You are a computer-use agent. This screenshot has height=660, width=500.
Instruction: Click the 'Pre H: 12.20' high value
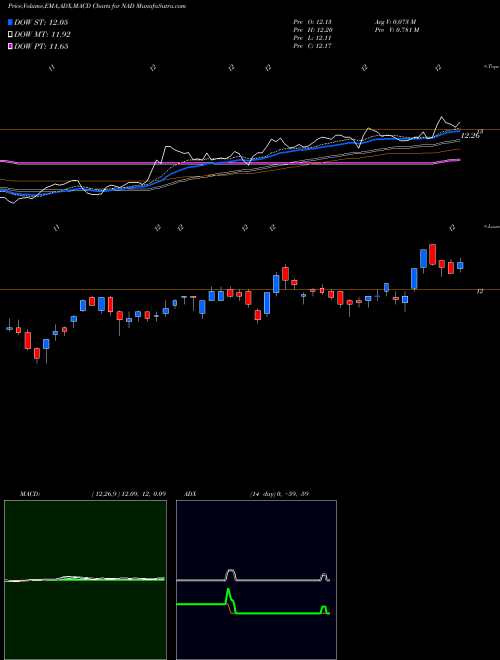(314, 30)
